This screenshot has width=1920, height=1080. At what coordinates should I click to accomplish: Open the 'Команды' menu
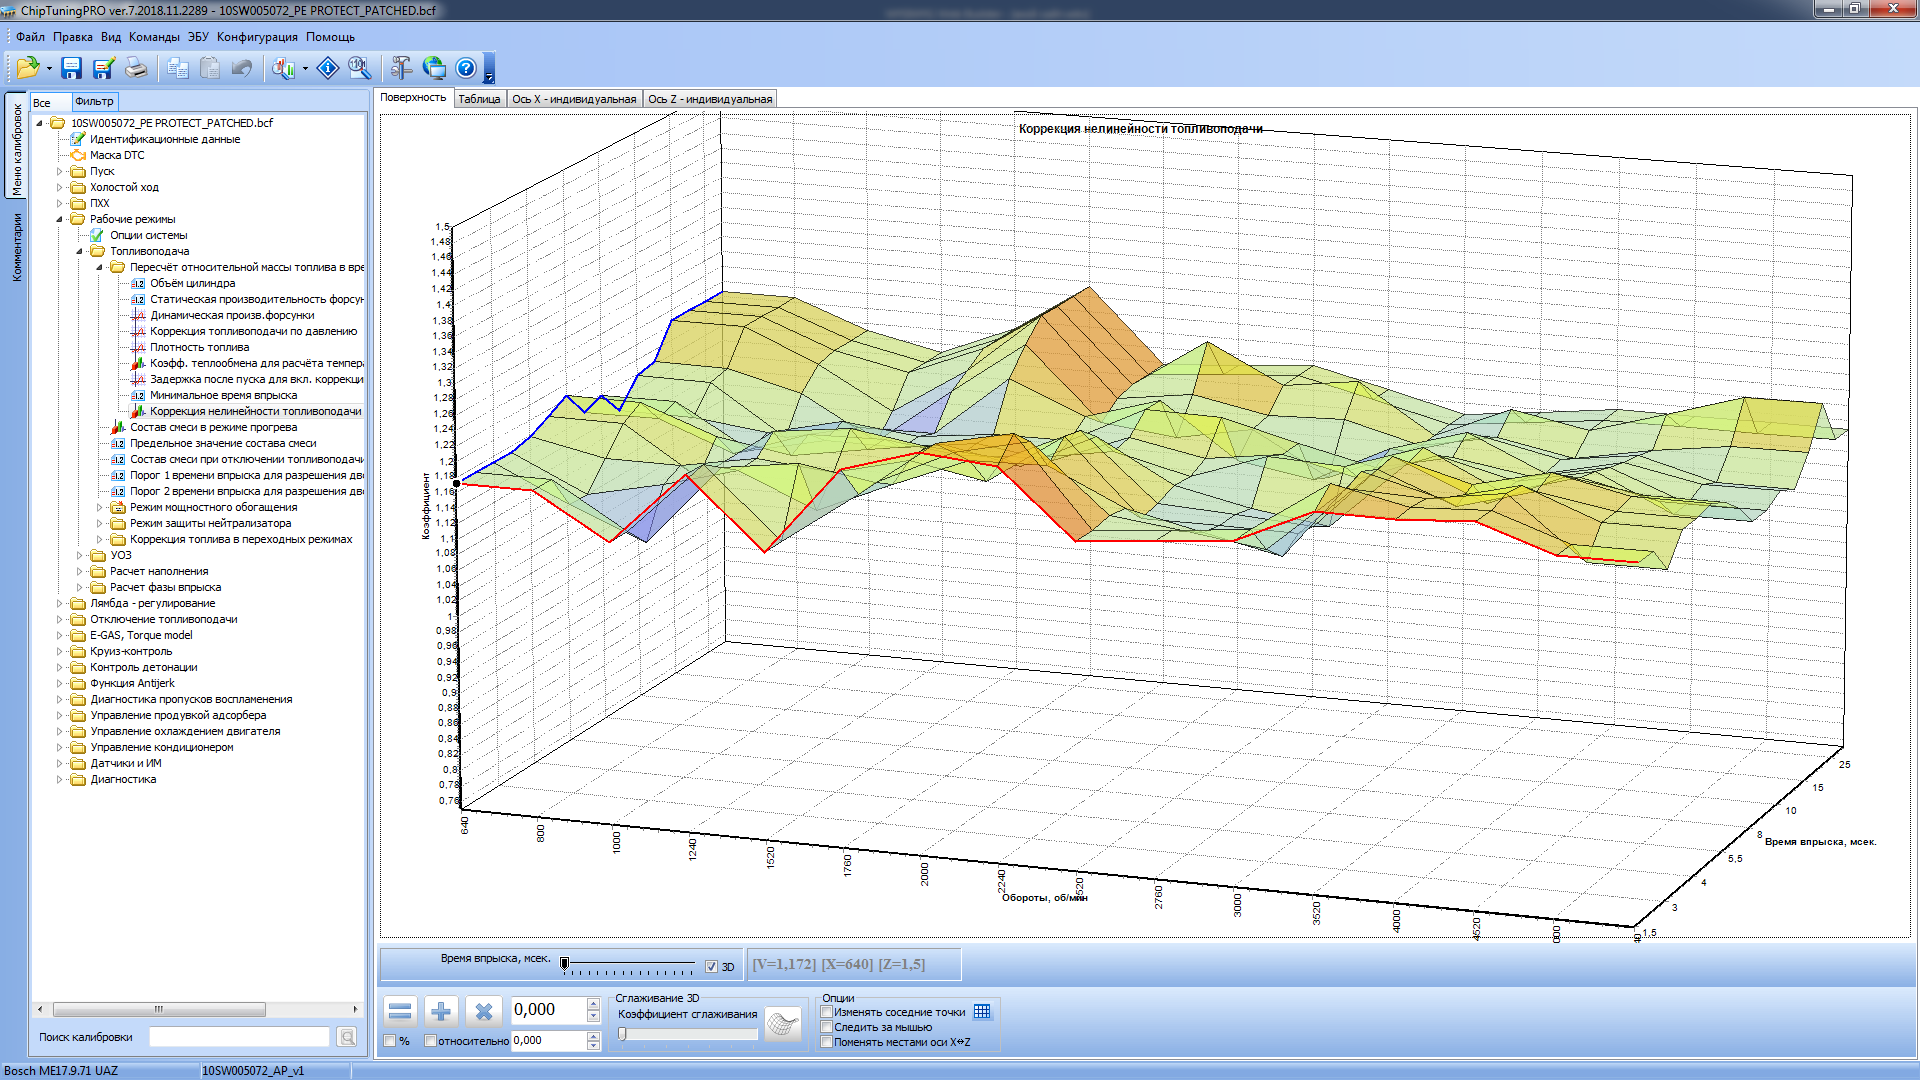pos(154,37)
